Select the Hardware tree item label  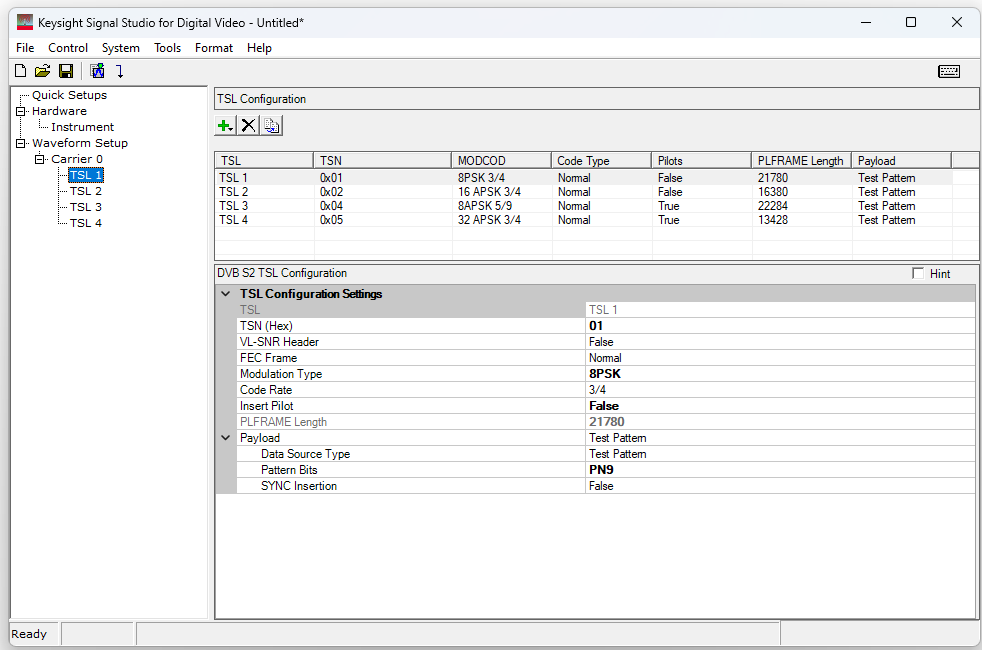point(59,111)
